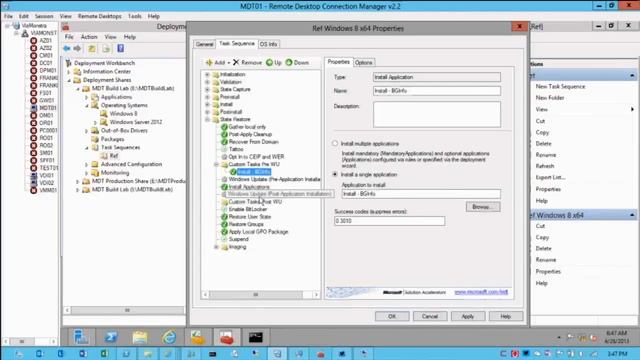Select the Install Applications step
Image resolution: width=640 pixels, height=360 pixels.
pyautogui.click(x=249, y=187)
